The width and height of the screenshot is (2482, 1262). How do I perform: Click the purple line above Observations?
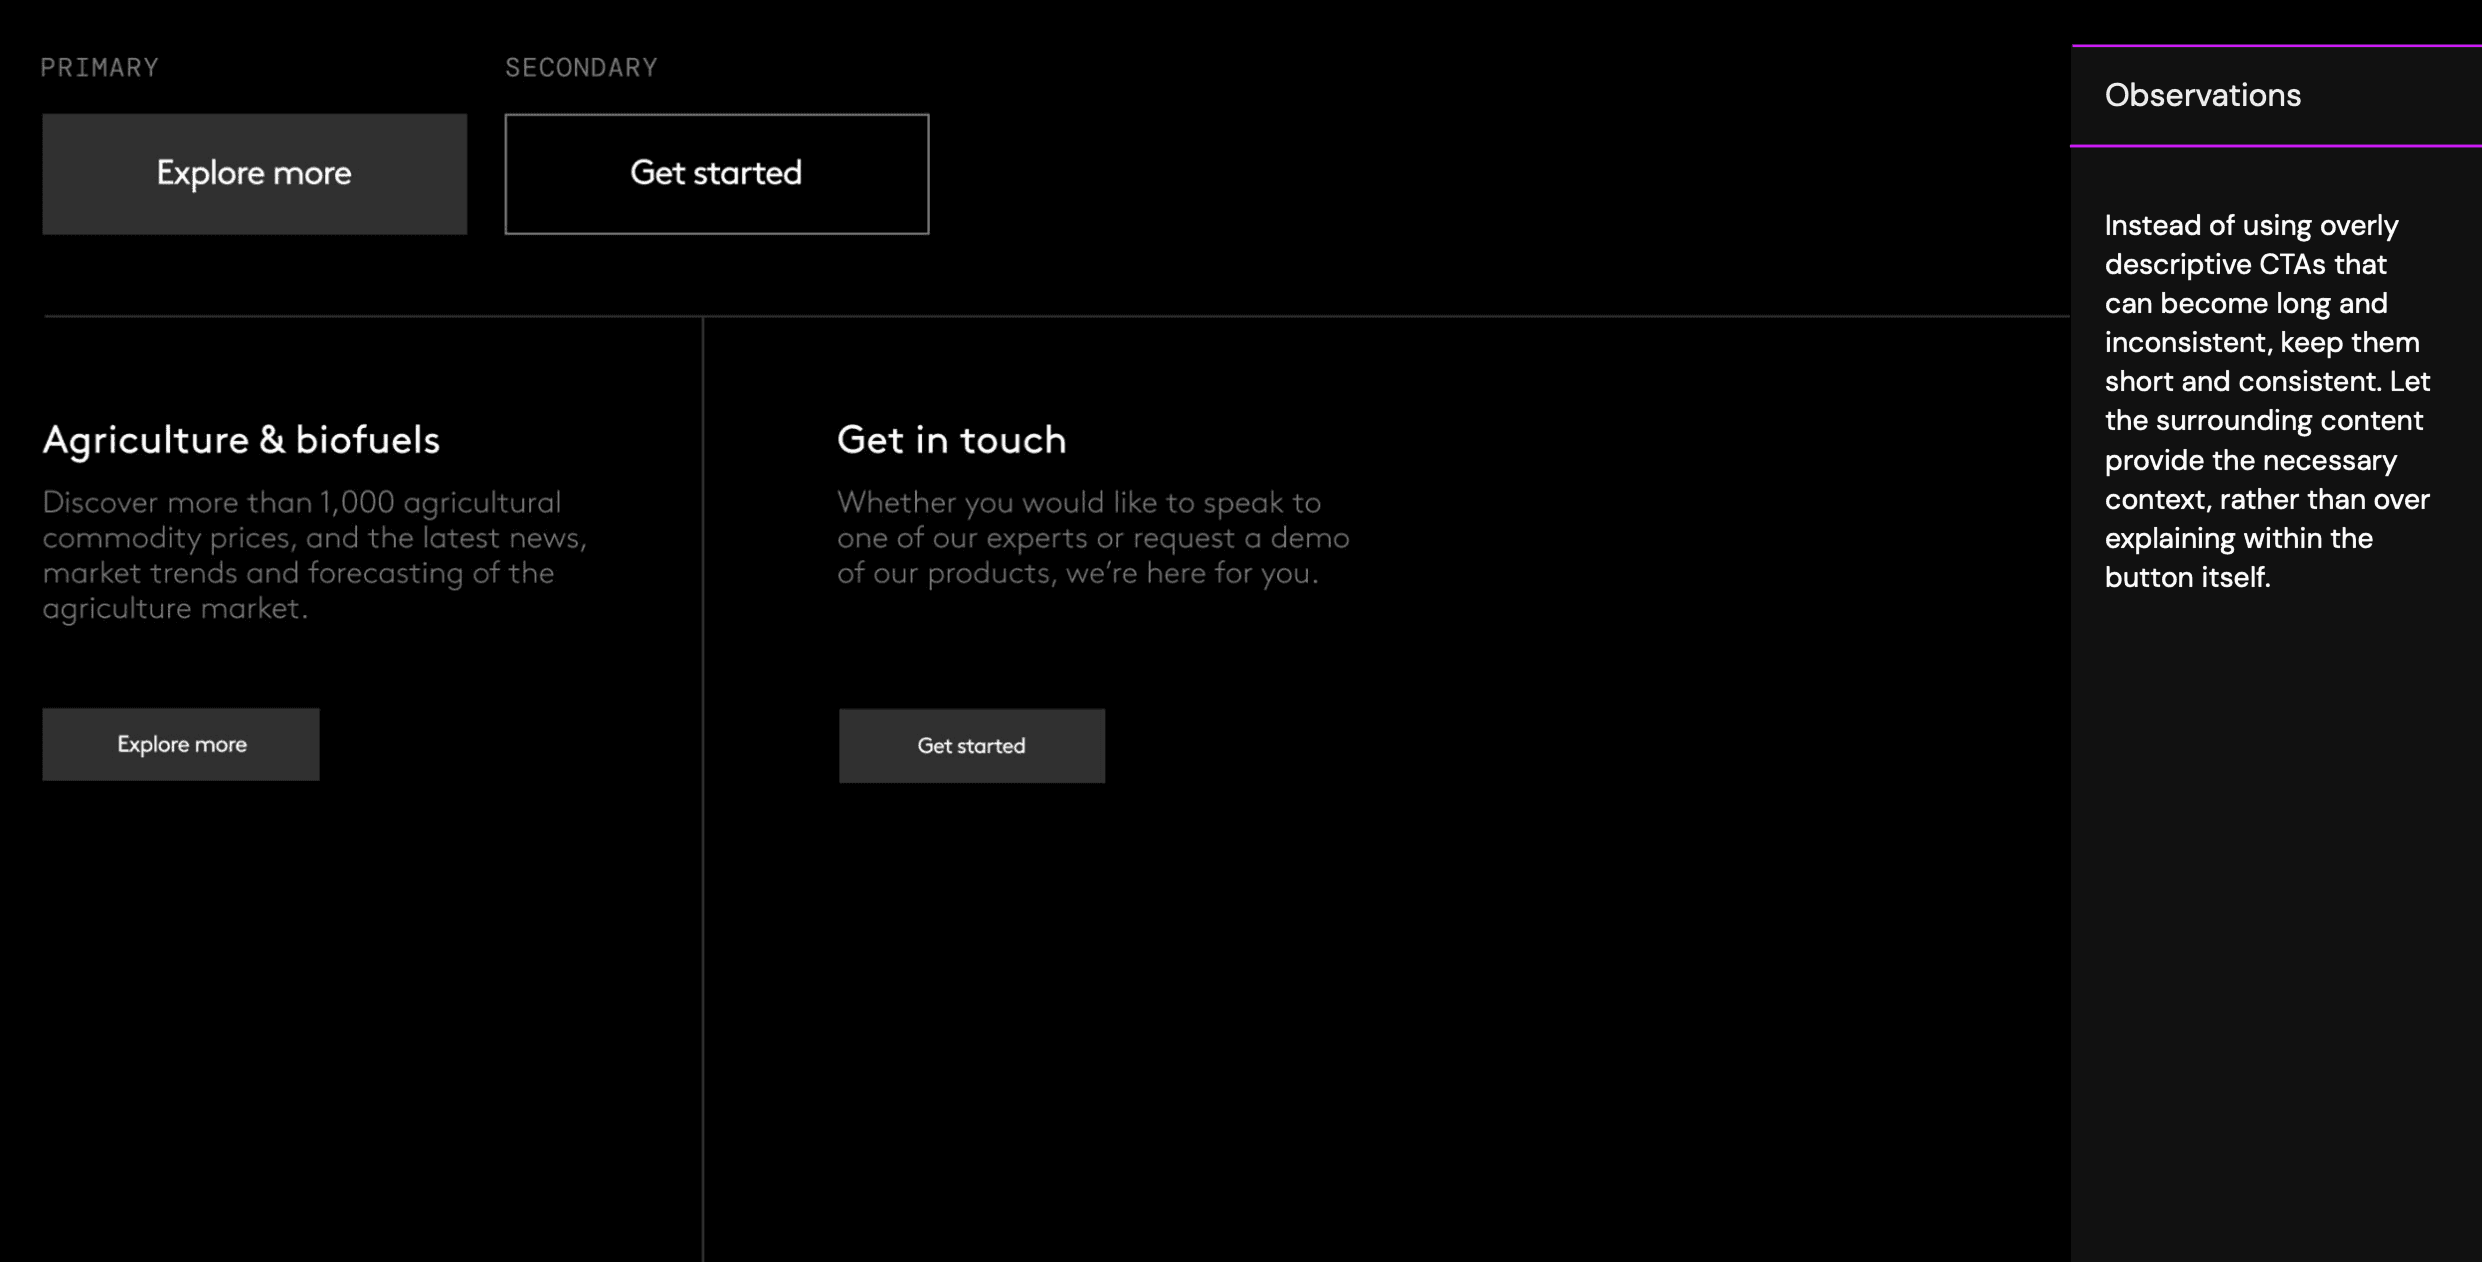click(x=2275, y=45)
